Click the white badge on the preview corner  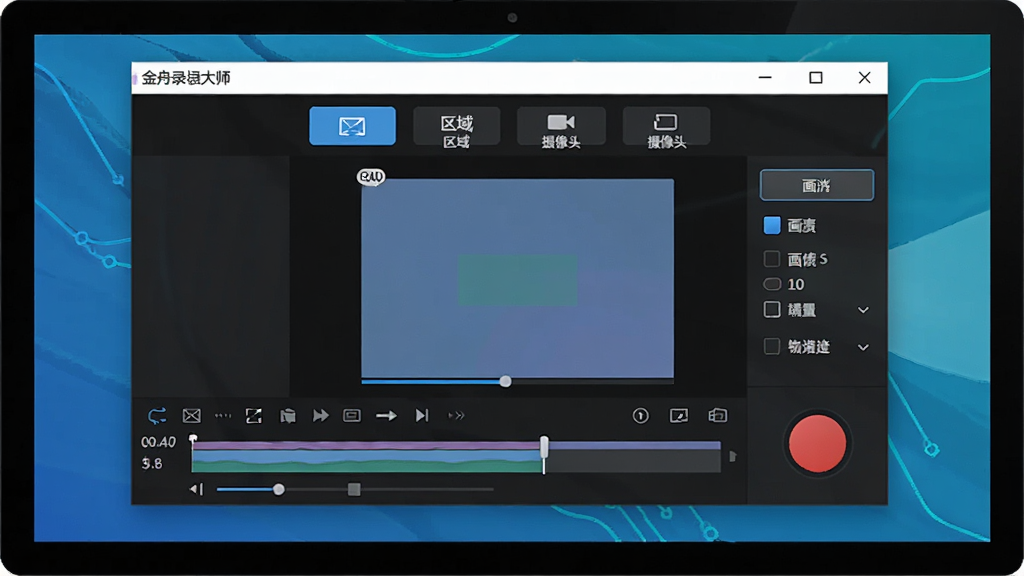(371, 176)
